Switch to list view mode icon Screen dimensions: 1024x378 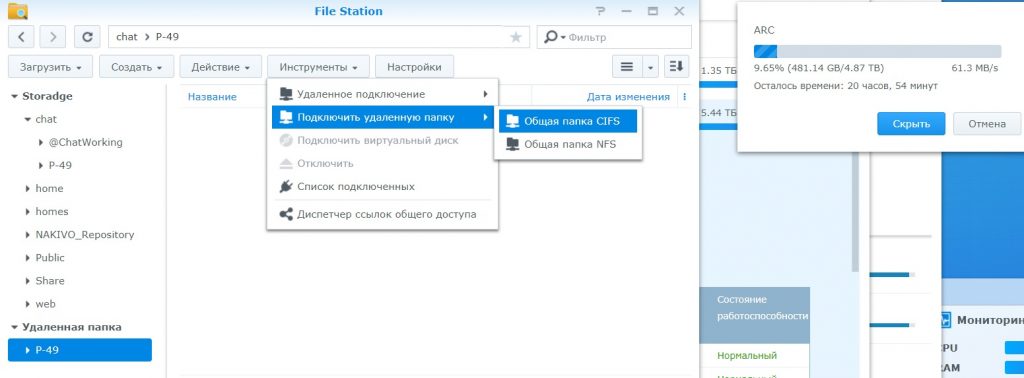click(x=626, y=67)
